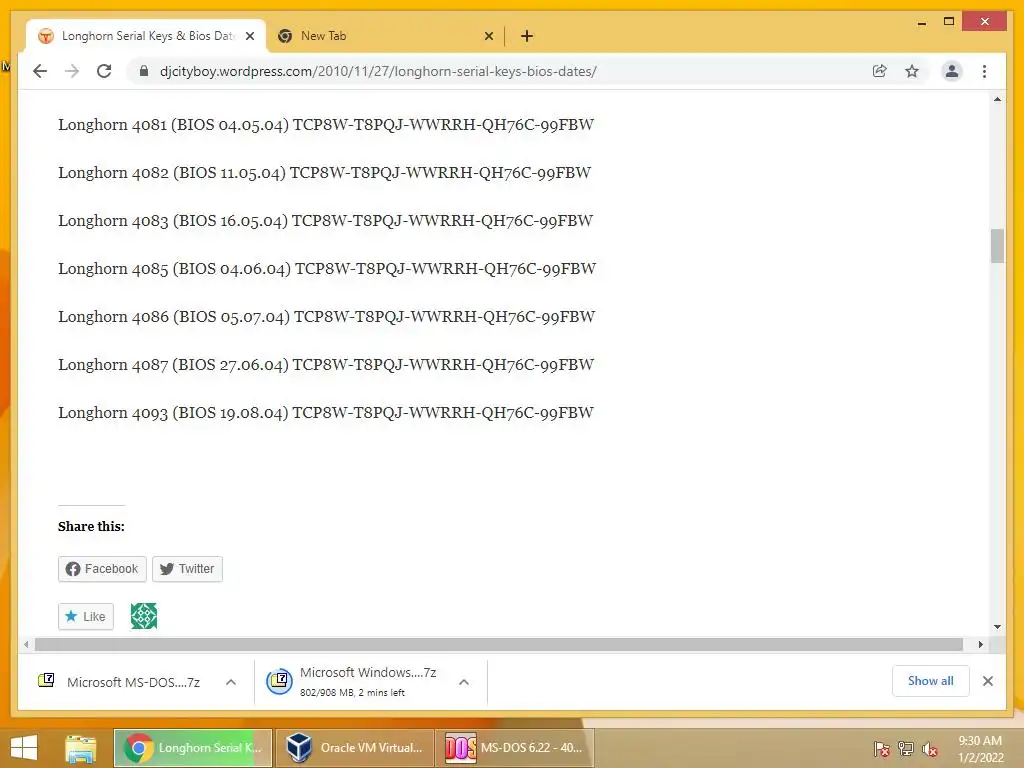Expand options for Microsoft Windows download
Screen dimensions: 1024x768
coord(464,682)
